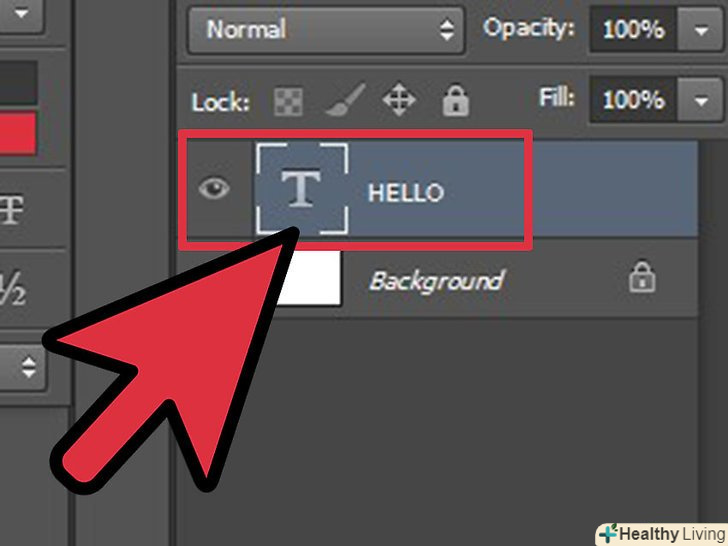Screen dimensions: 728x546
Task: Click the lock image pixels brush icon
Action: pyautogui.click(x=345, y=99)
